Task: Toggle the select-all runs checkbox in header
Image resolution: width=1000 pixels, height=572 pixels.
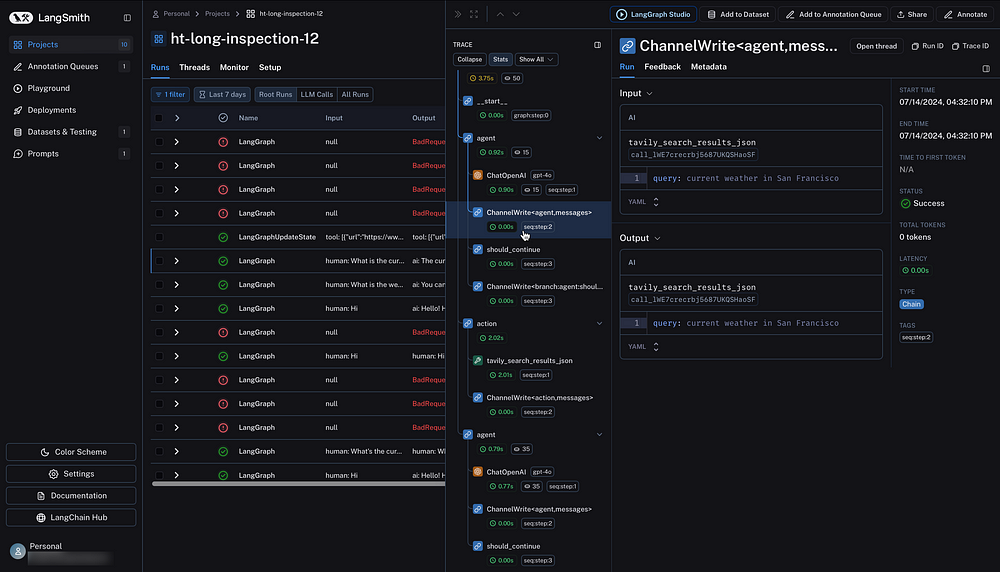Action: pyautogui.click(x=159, y=118)
